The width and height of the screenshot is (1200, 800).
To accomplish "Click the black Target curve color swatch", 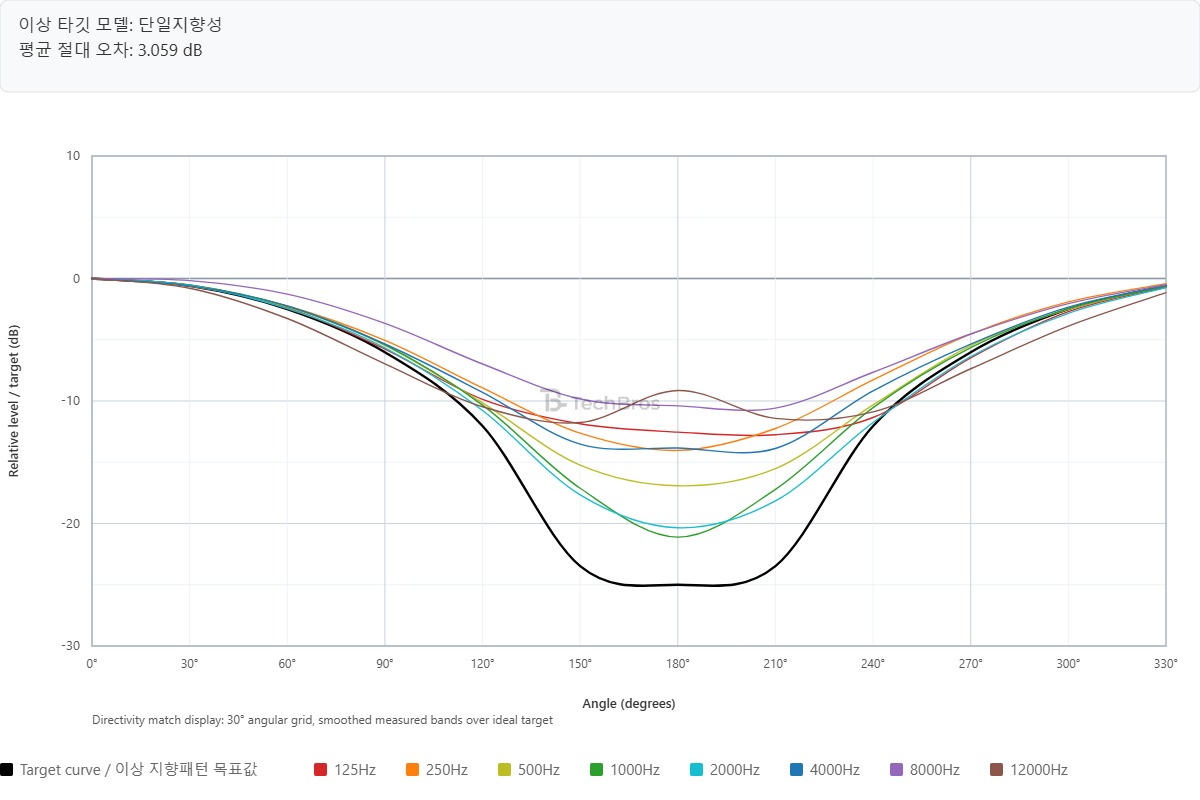I will pyautogui.click(x=7, y=769).
